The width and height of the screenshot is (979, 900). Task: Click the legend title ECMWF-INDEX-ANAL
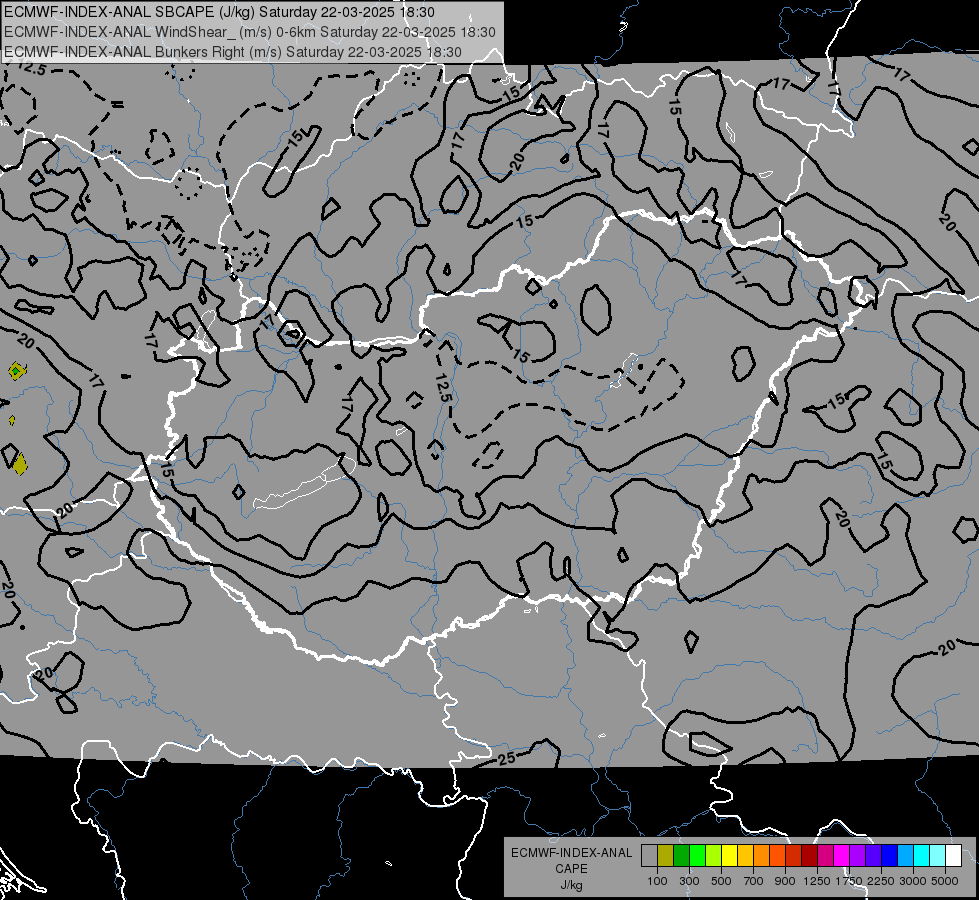[x=572, y=853]
